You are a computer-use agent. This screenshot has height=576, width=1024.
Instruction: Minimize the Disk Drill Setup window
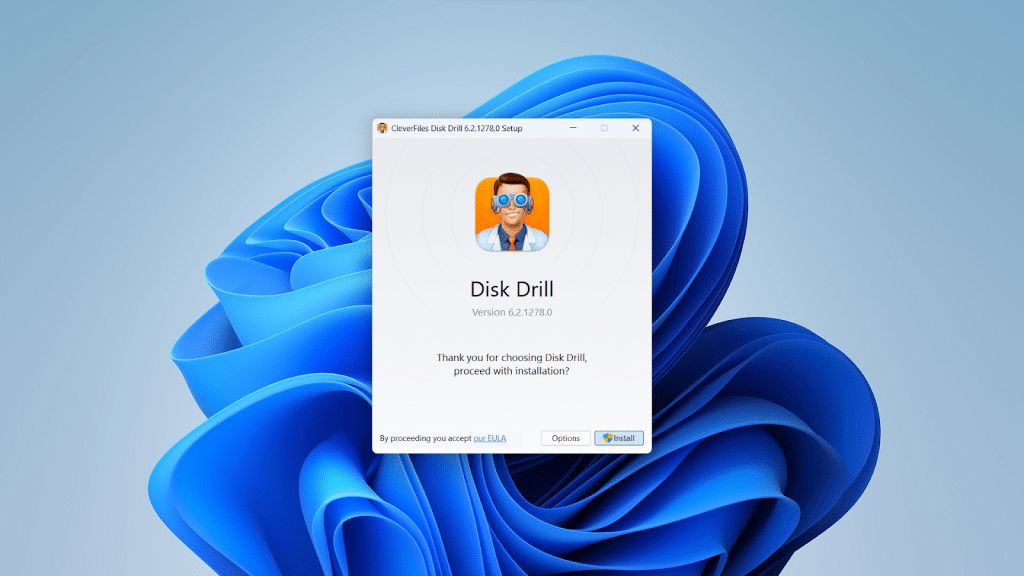(x=573, y=128)
